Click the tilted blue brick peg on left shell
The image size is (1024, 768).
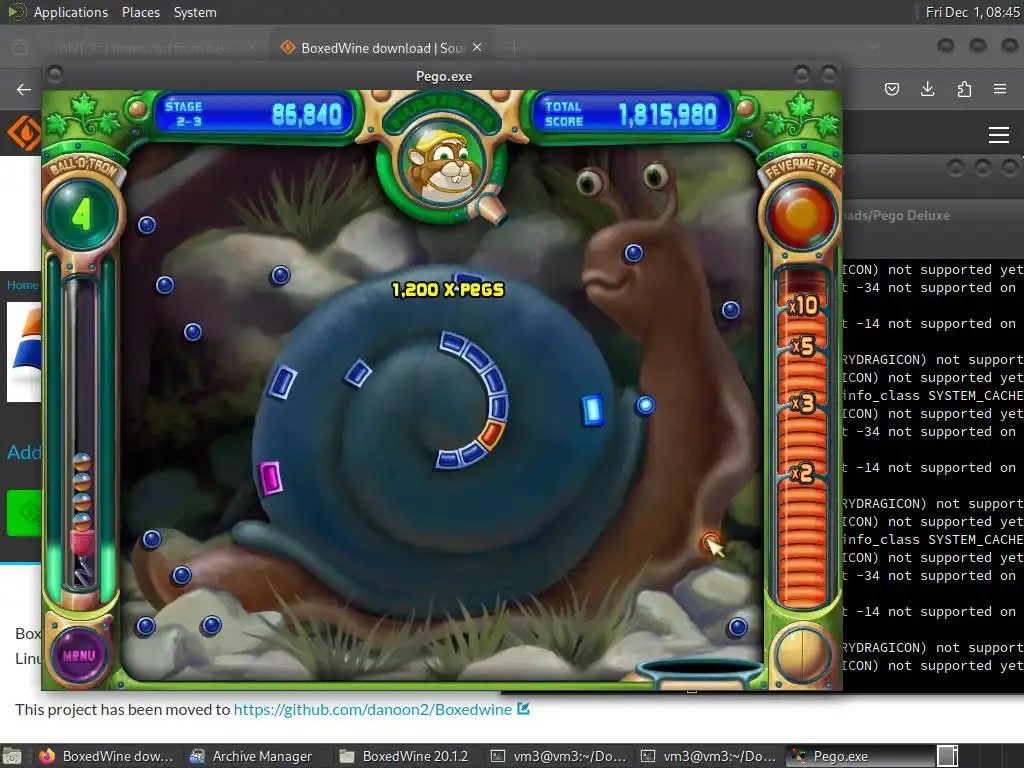283,382
